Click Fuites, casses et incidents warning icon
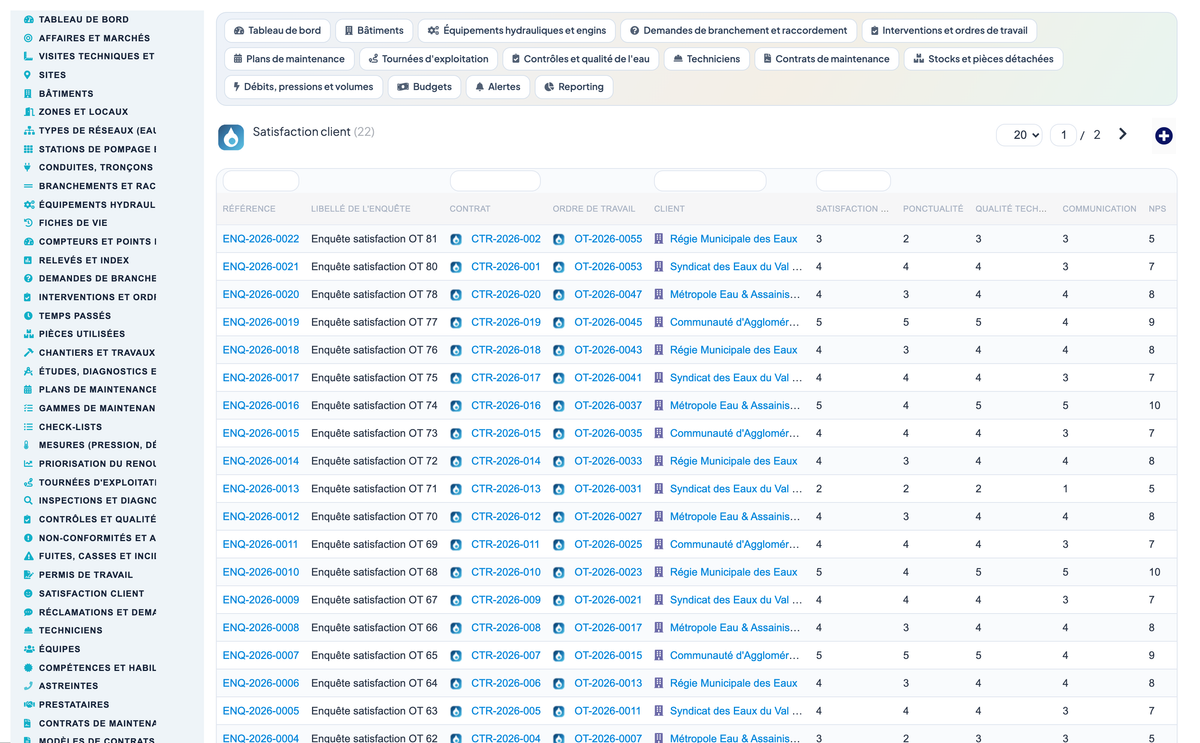 [x=28, y=556]
